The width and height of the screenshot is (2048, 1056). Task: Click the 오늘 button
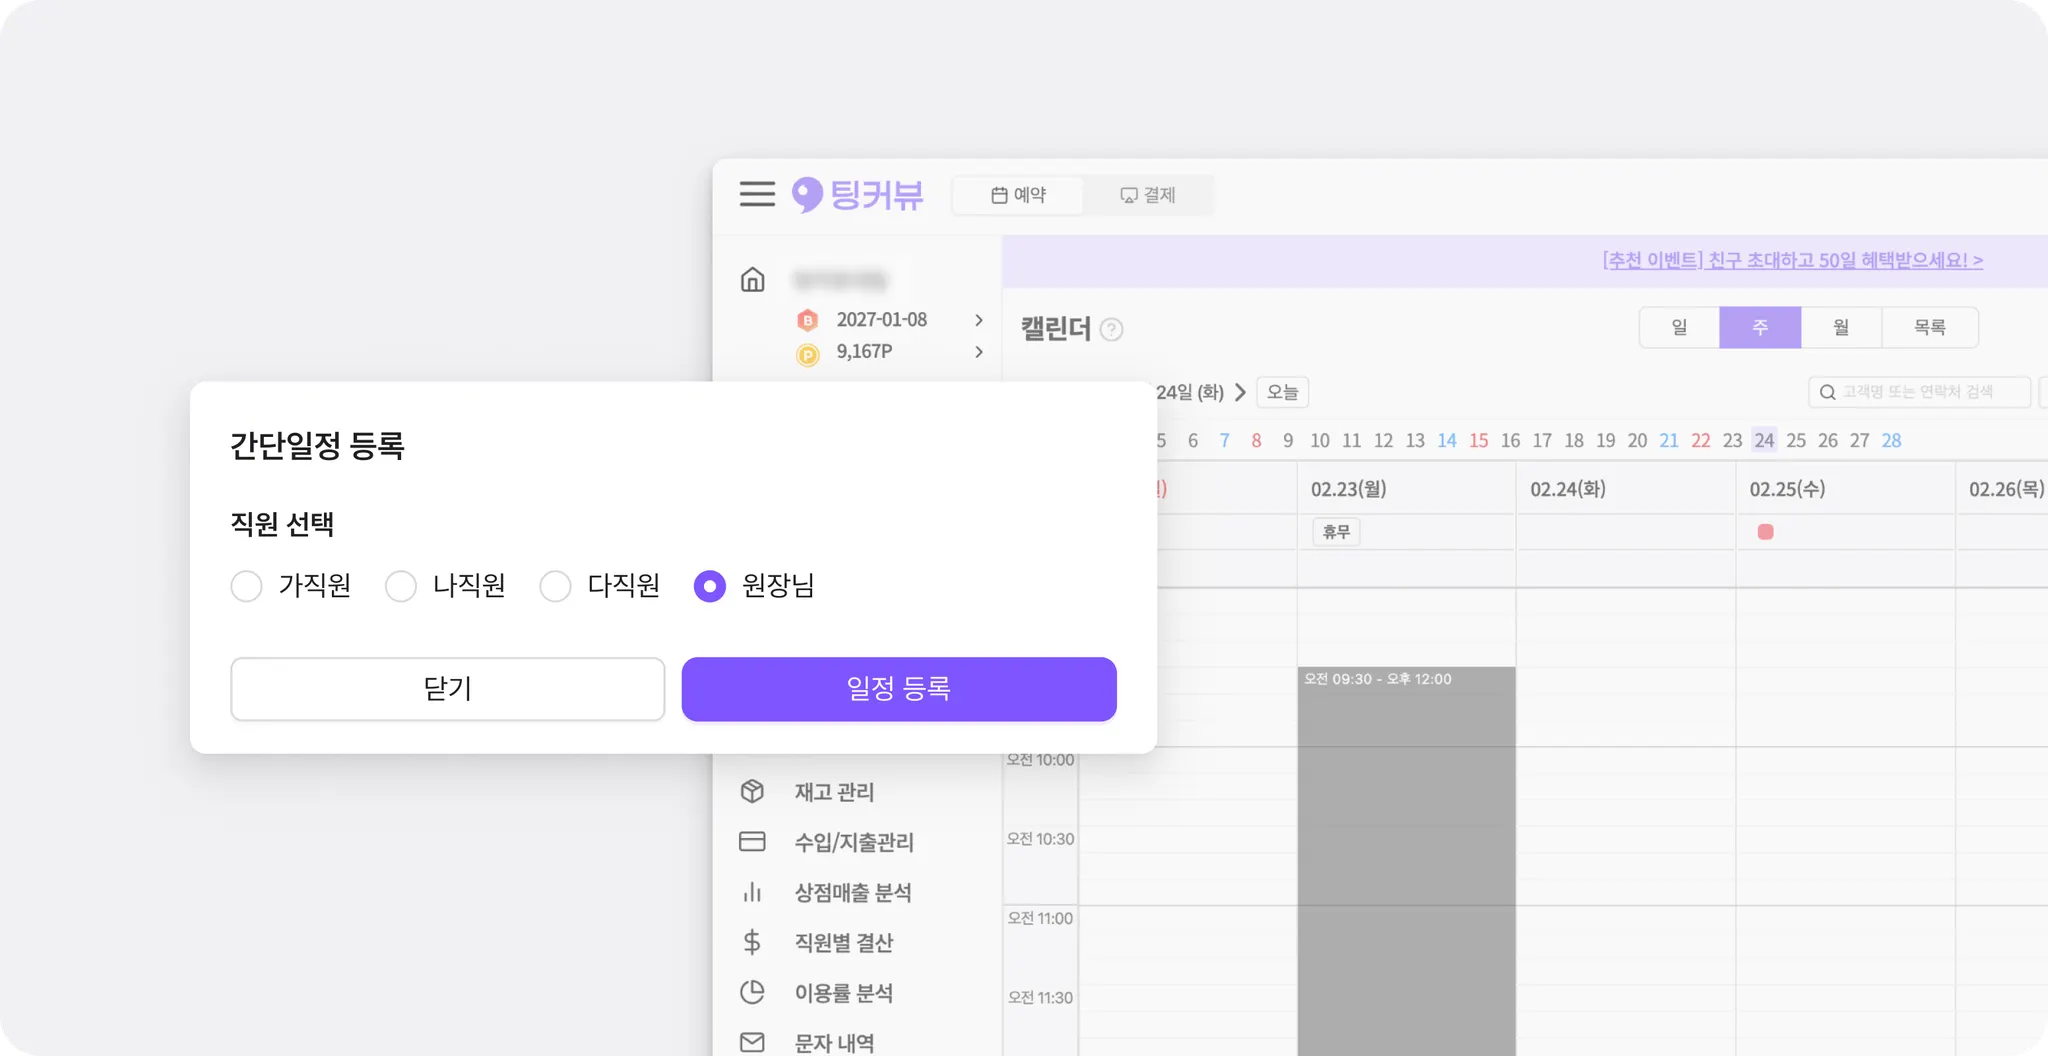coord(1282,392)
